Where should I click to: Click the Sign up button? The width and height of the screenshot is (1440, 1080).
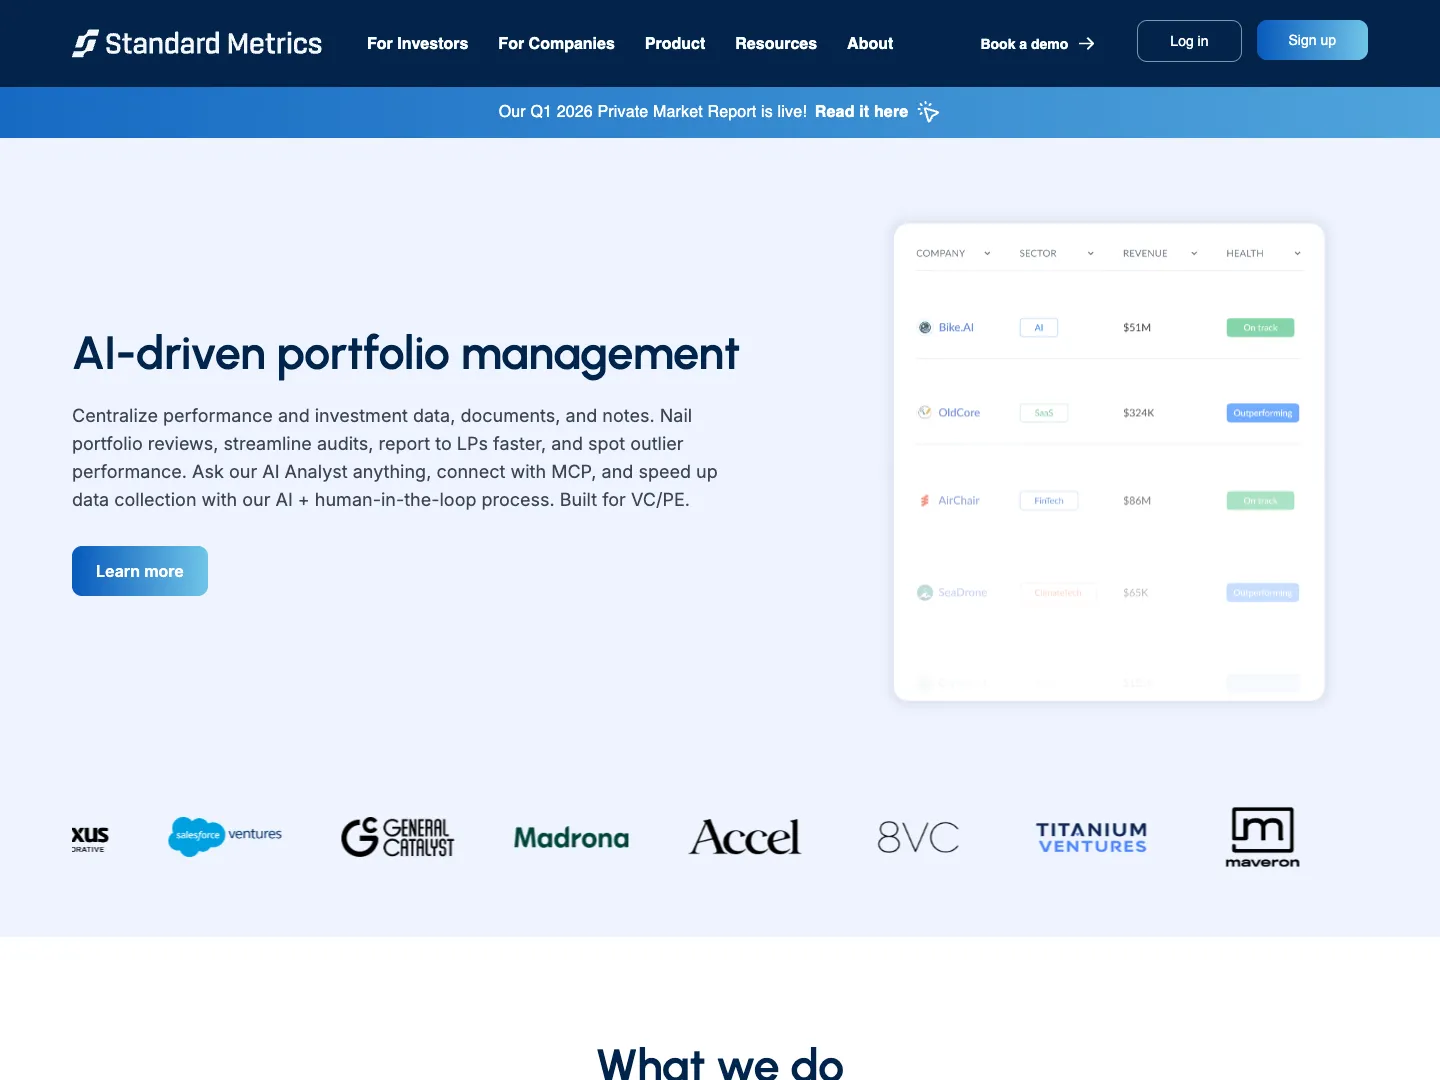click(x=1312, y=40)
